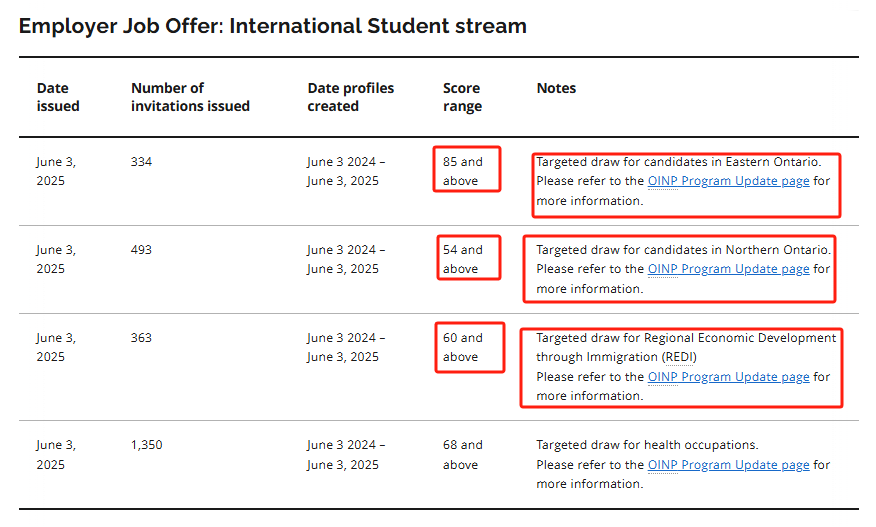Click the 'Employer Job Offer: International Student stream' heading

tap(273, 26)
